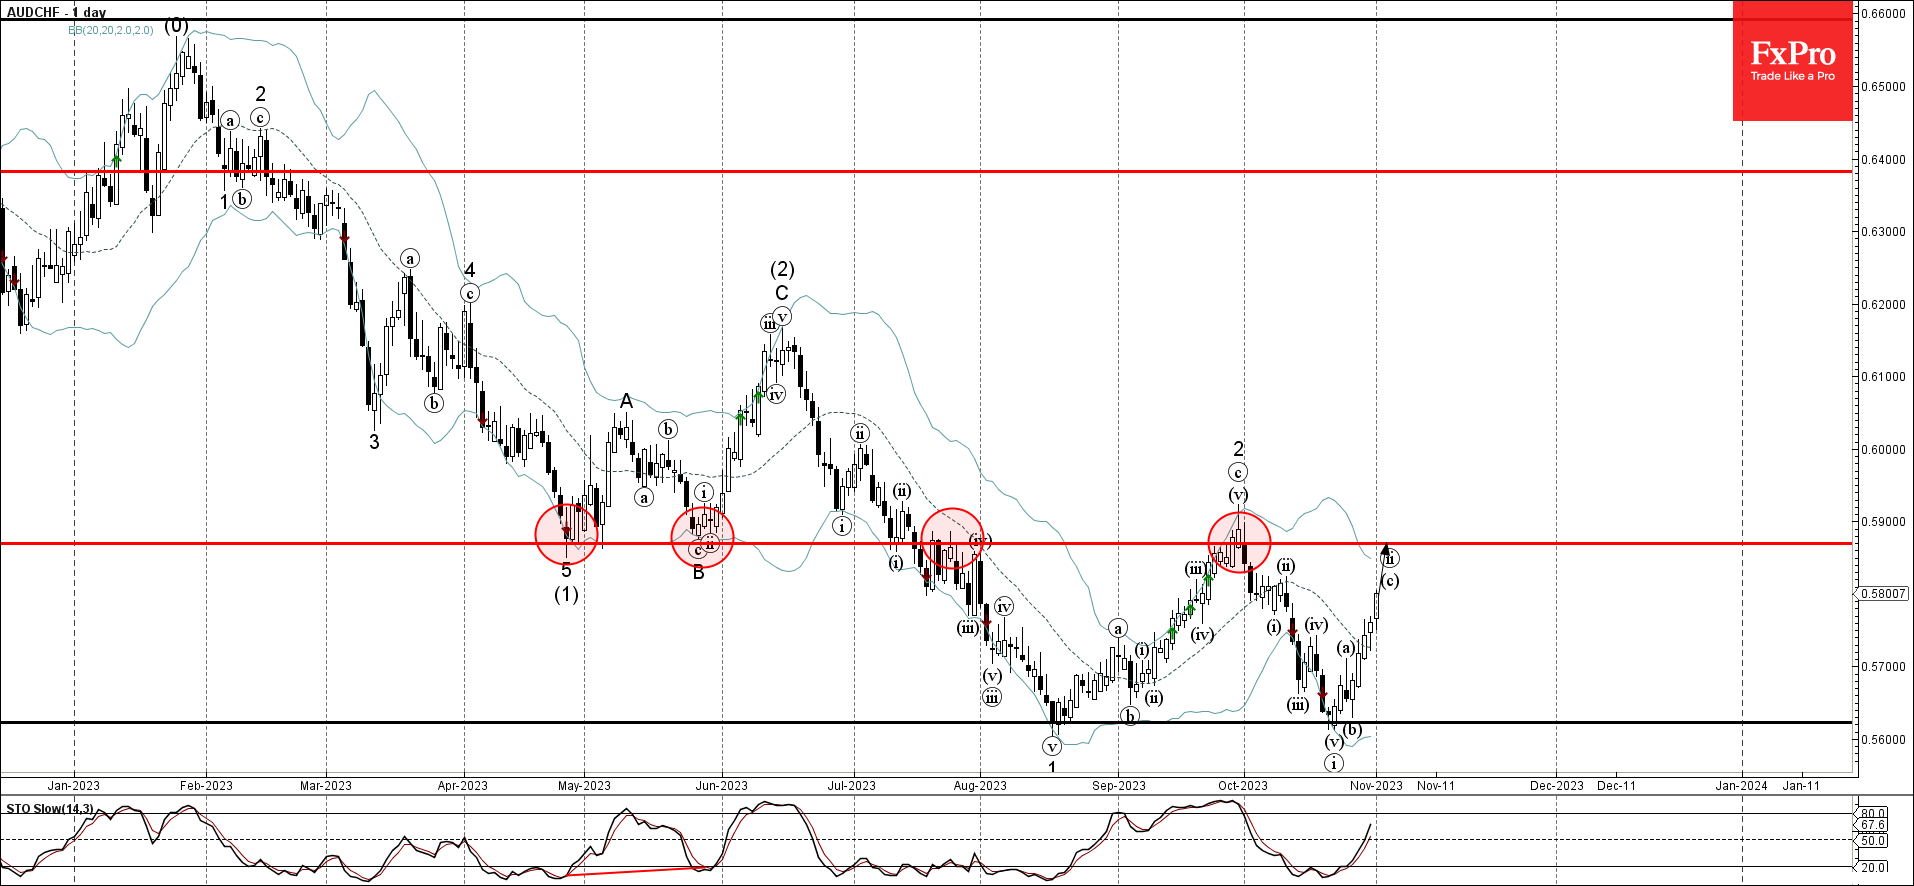
Task: Click the 0.56000 price axis label
Action: 1885,739
